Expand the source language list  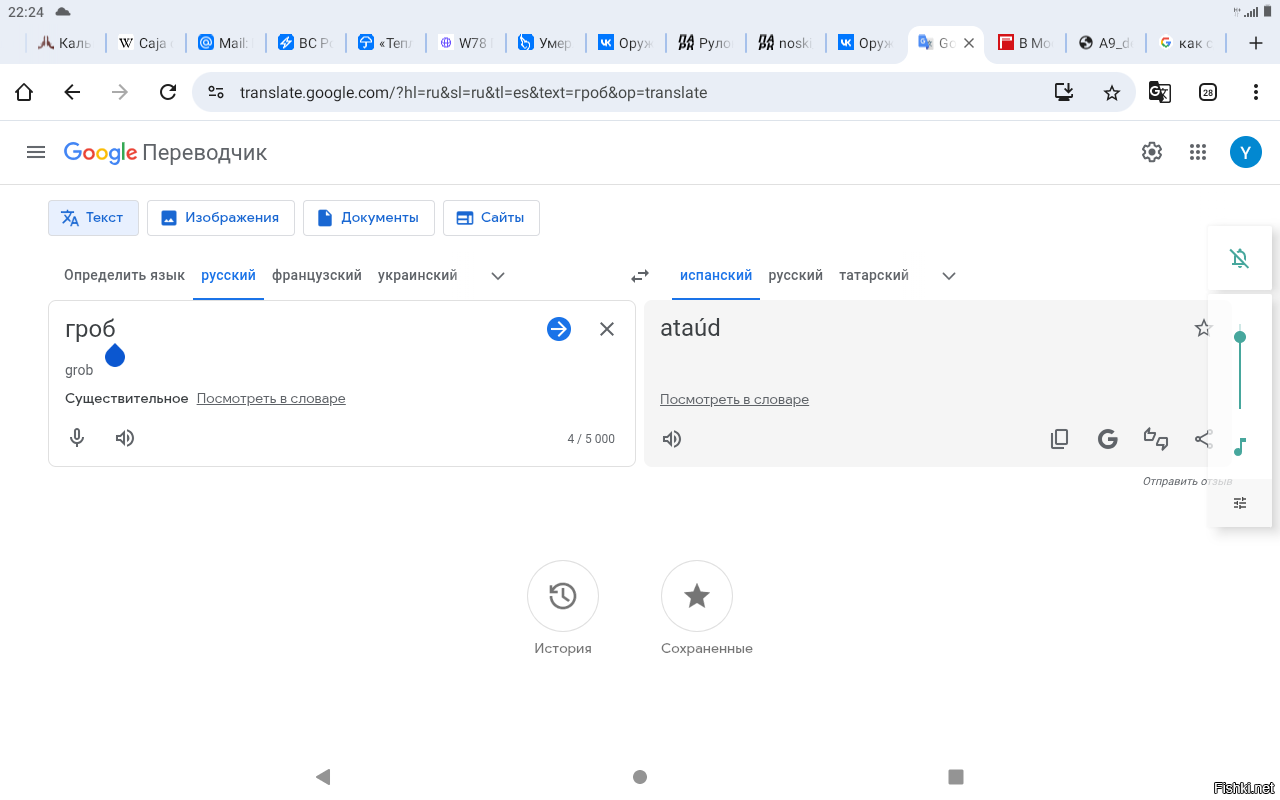pos(497,275)
